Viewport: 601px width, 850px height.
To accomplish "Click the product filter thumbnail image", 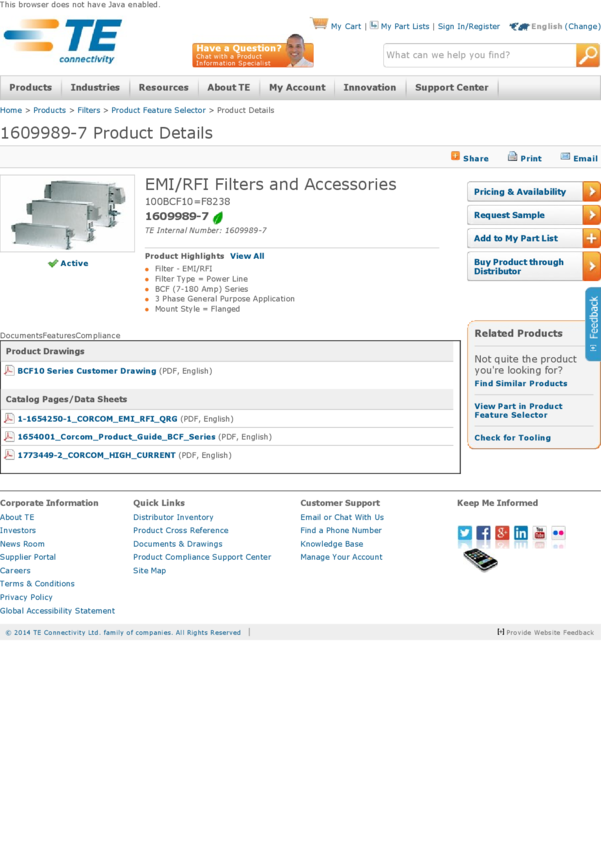I will [x=67, y=213].
